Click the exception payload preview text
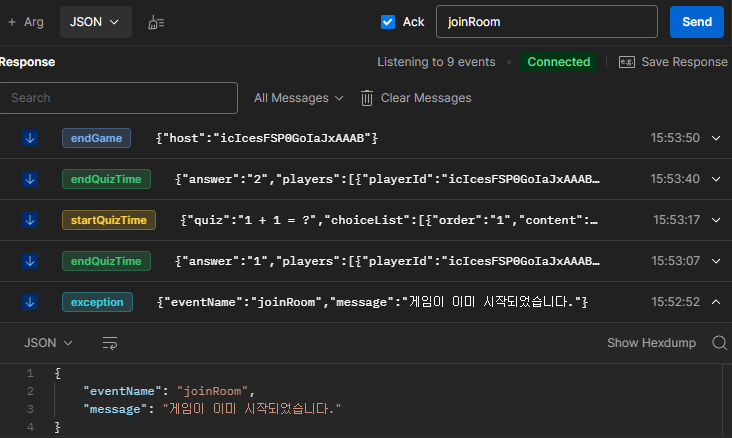 373,303
